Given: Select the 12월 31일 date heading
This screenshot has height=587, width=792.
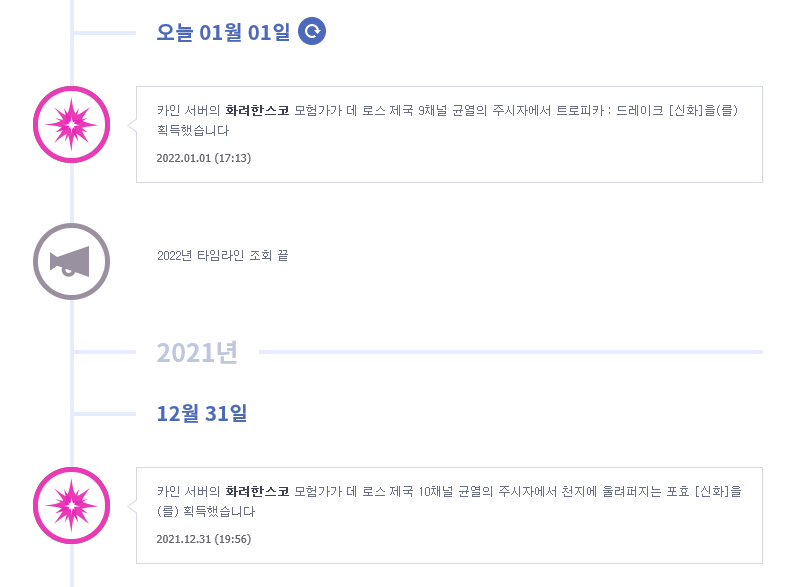Looking at the screenshot, I should pos(202,413).
